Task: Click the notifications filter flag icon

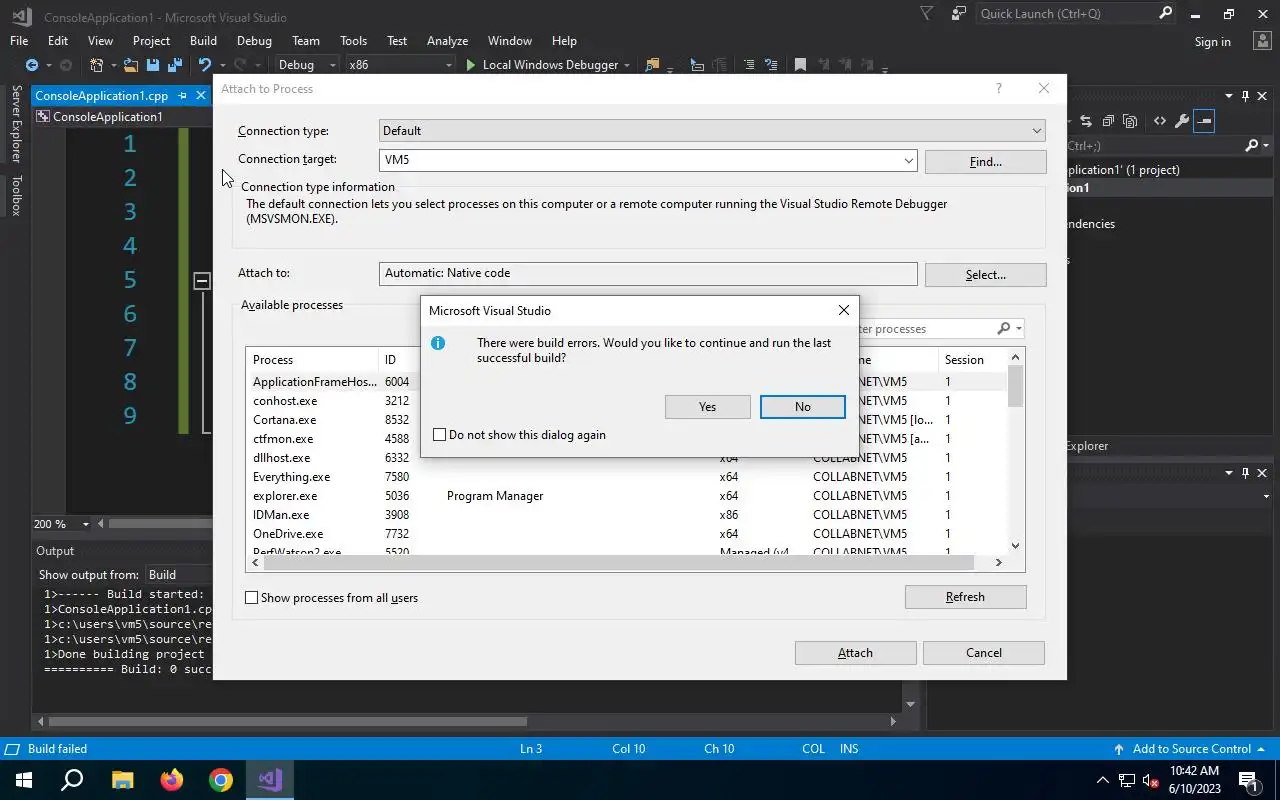Action: (927, 14)
